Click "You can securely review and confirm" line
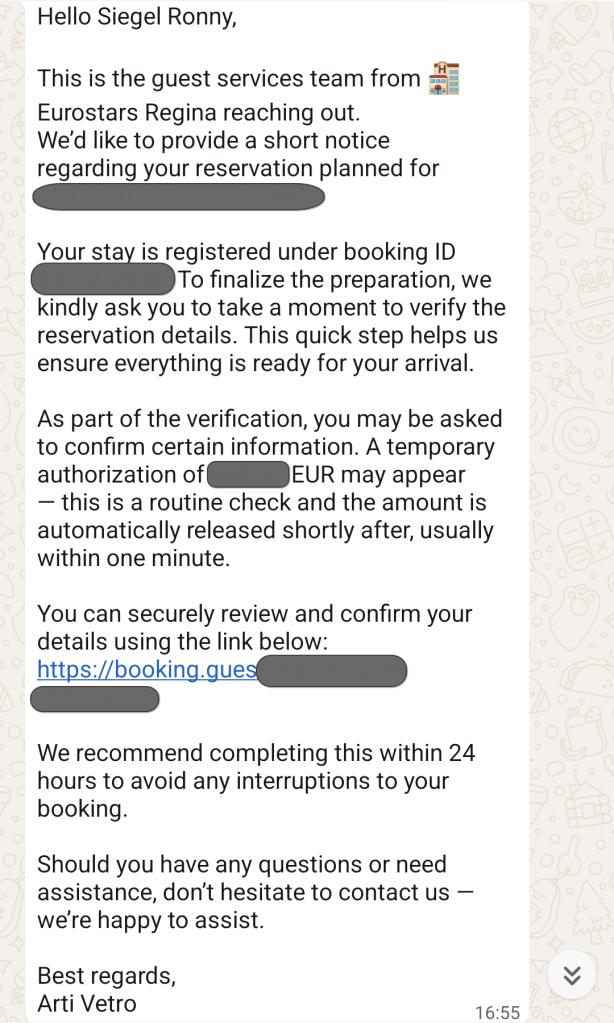Screen dimensions: 614x1023 coord(254,613)
